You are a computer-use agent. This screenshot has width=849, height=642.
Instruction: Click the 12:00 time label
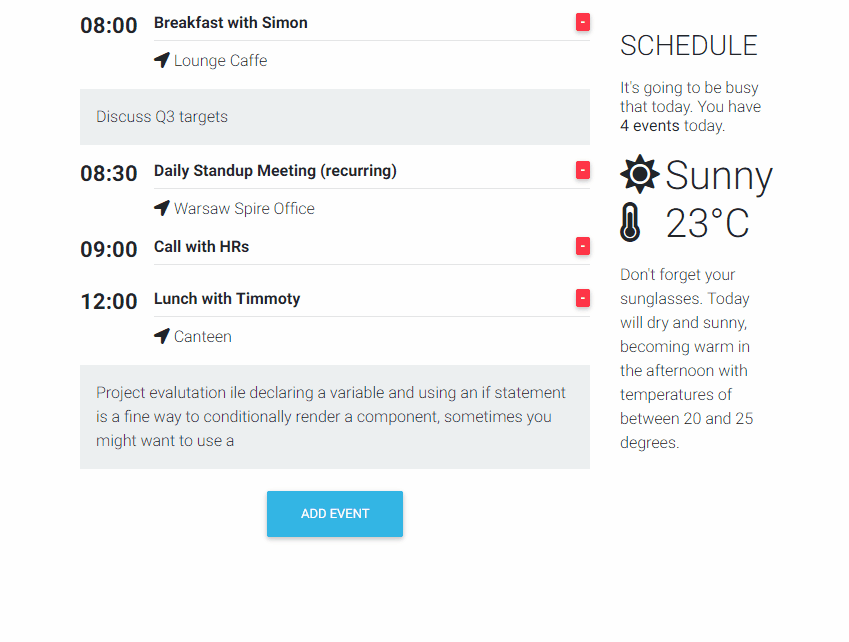(109, 301)
